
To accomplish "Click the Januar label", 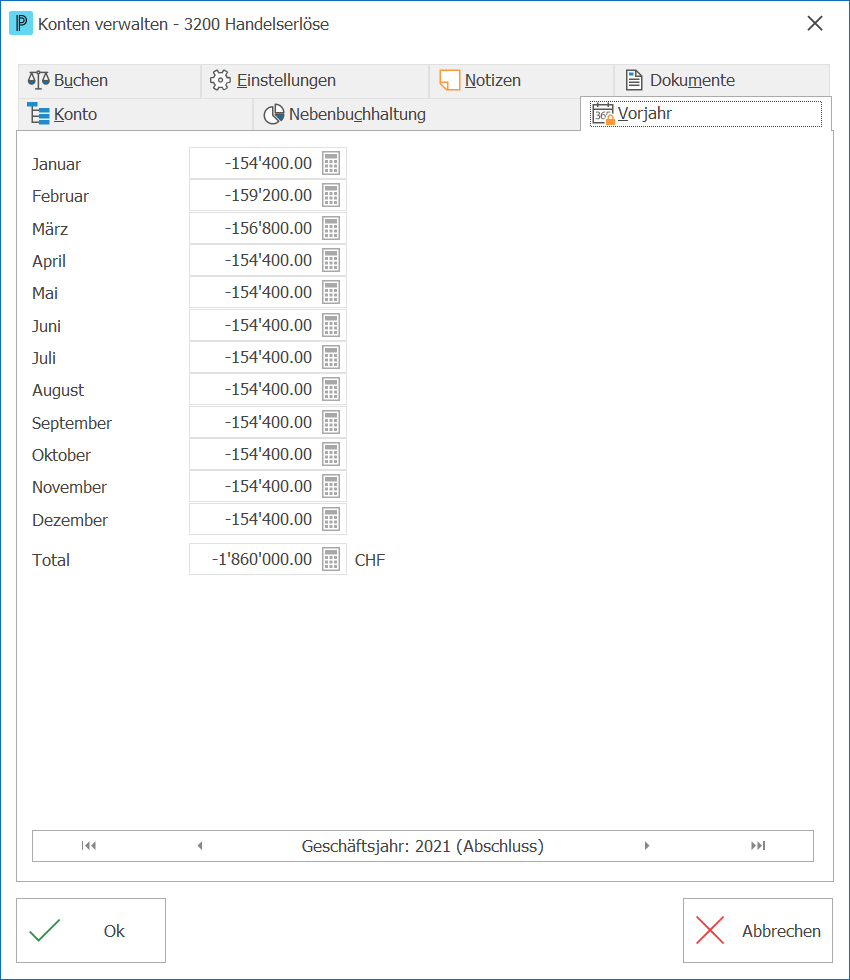I will point(56,164).
